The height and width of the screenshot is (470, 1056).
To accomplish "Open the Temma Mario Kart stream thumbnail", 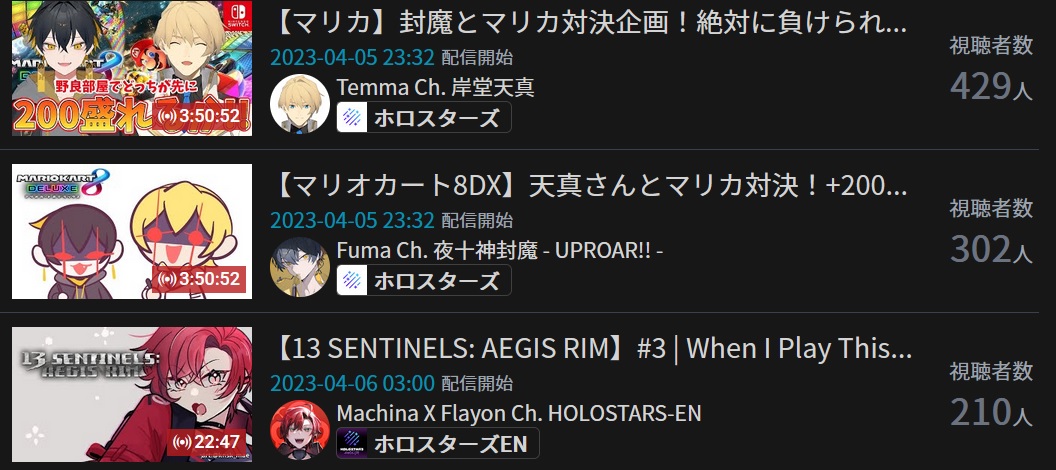I will tap(132, 68).
